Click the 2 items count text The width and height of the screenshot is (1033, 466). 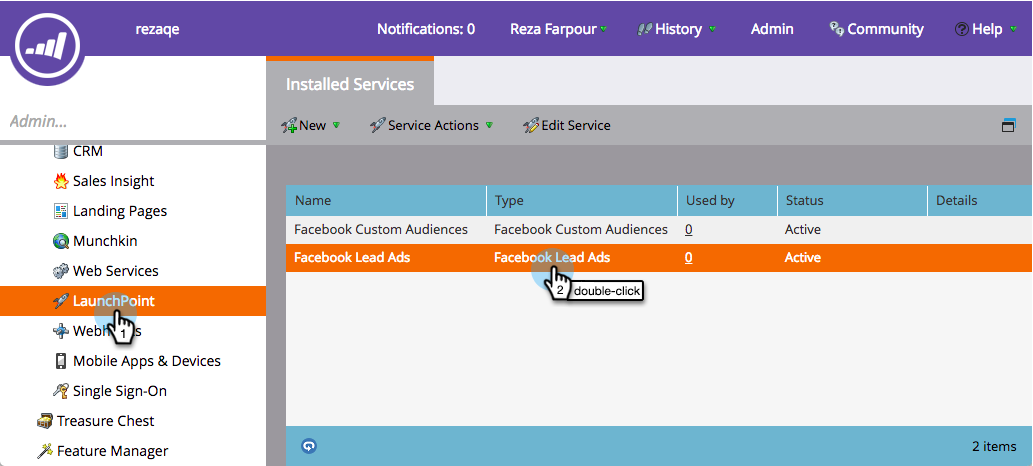tap(994, 446)
